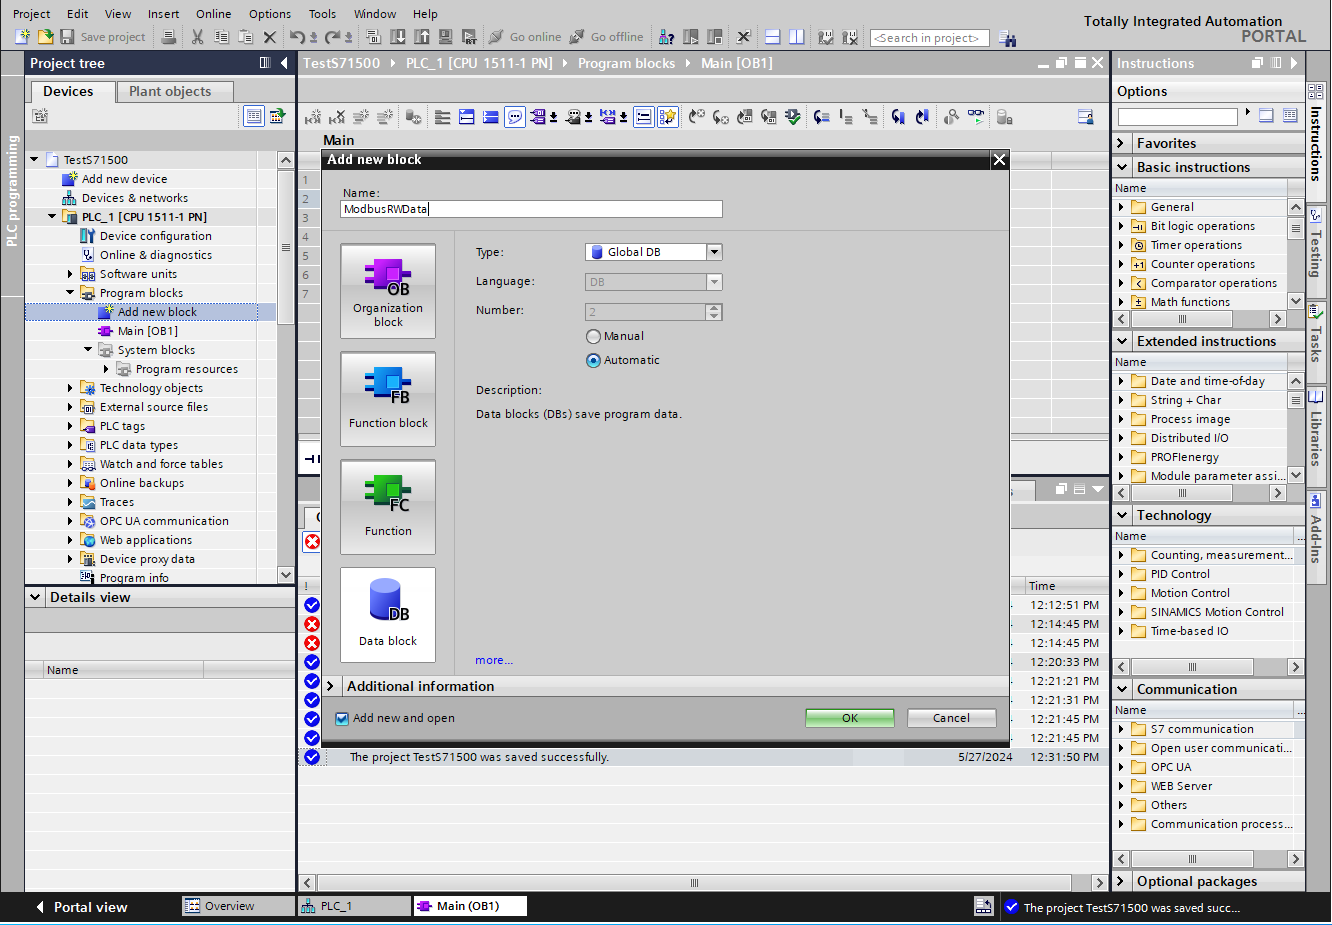Screen dimensions: 1332x925
Task: Expand the Bit logic operations folder
Action: pyautogui.click(x=1121, y=227)
